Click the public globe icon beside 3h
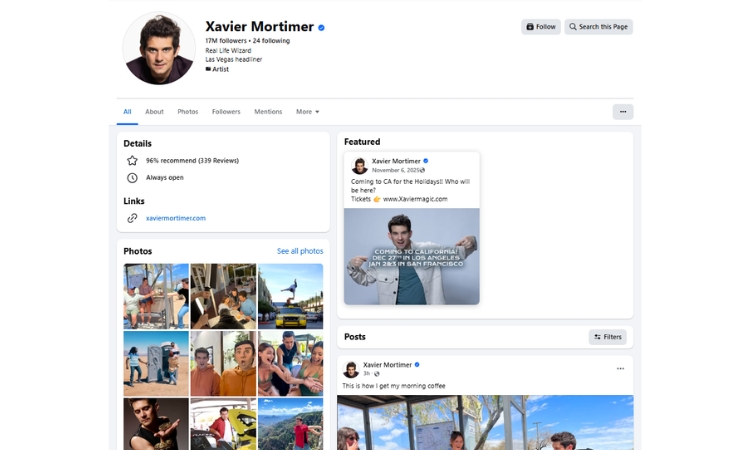Image resolution: width=750 pixels, height=450 pixels. coord(376,374)
